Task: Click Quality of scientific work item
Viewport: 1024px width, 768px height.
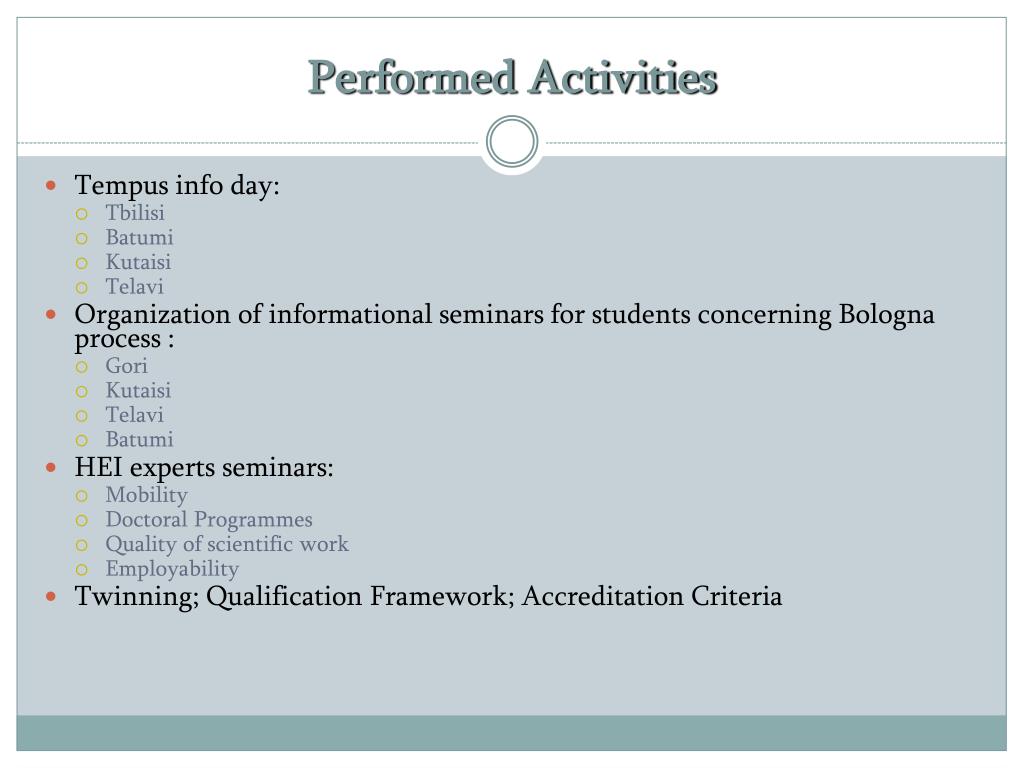Action: click(227, 544)
